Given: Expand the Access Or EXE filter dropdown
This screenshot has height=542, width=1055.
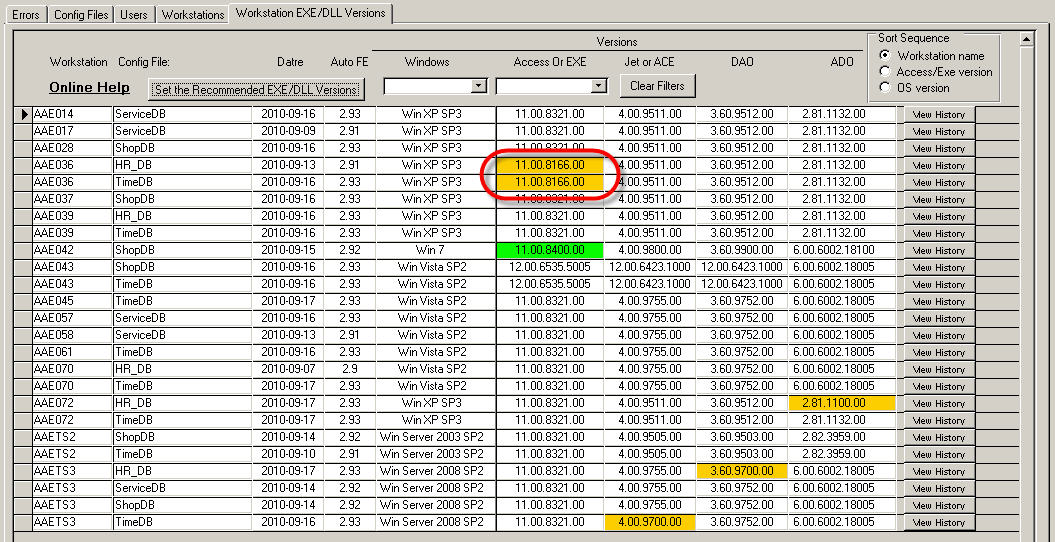Looking at the screenshot, I should click(599, 86).
